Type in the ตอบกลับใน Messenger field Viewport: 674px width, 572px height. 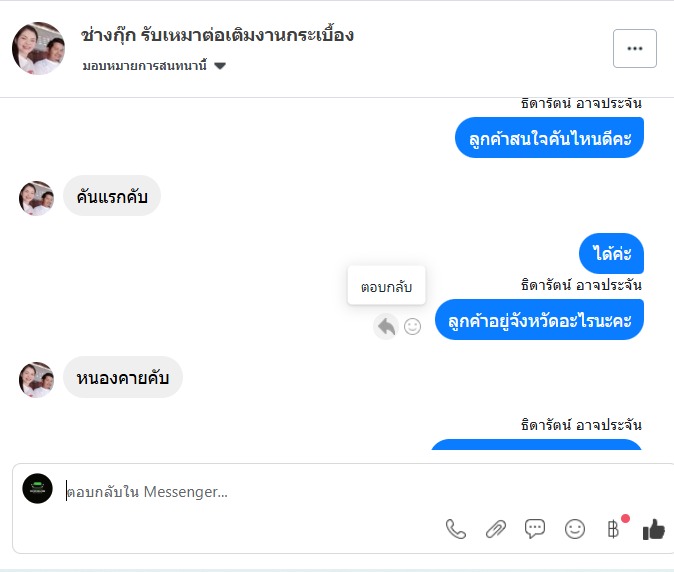(x=250, y=492)
